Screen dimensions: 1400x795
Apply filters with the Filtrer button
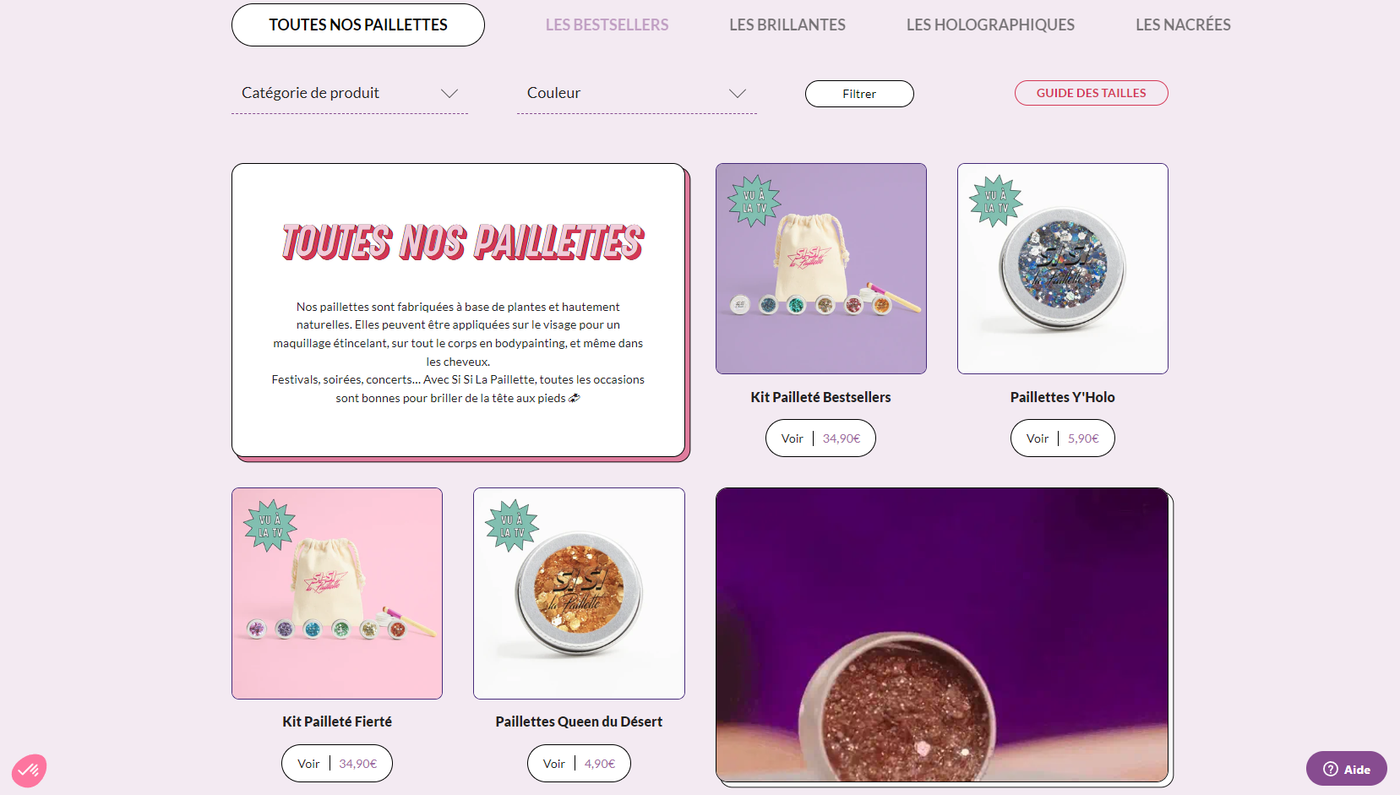point(860,93)
